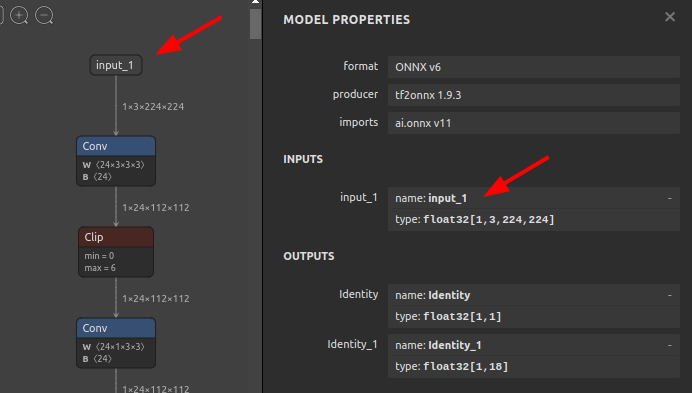The height and width of the screenshot is (393, 692).
Task: Click the OUTPUTS section heading
Action: pyautogui.click(x=308, y=256)
